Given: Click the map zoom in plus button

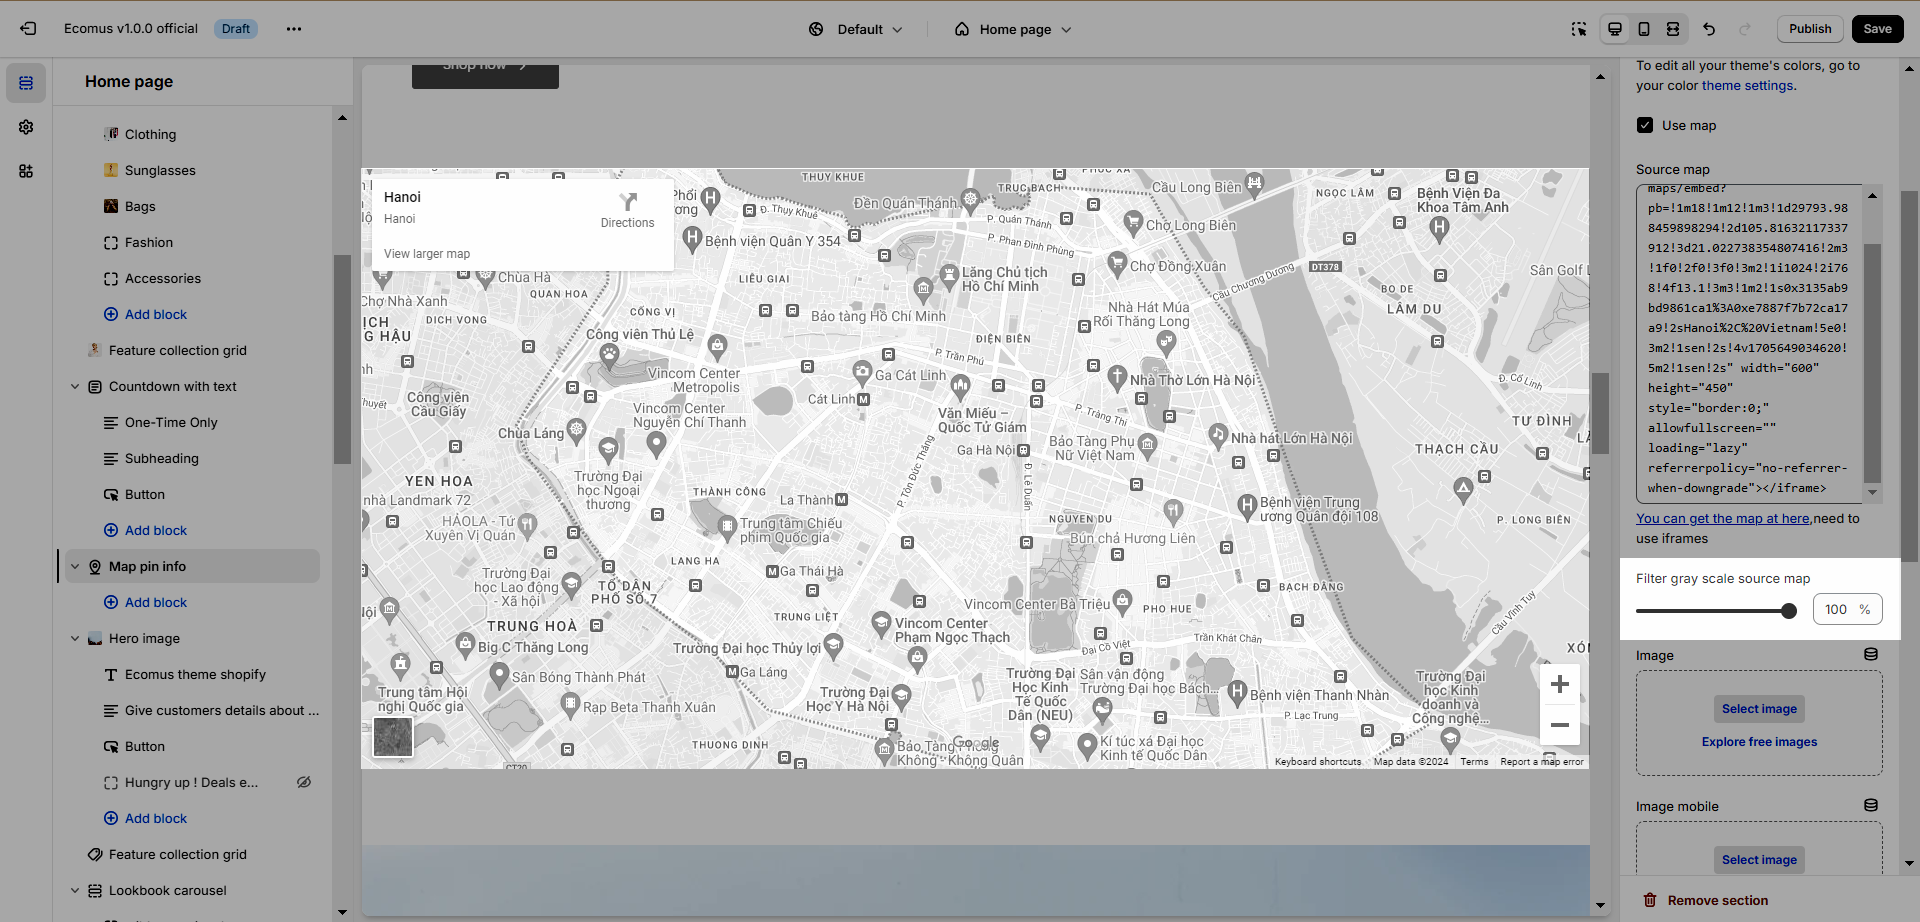Looking at the screenshot, I should coord(1559,684).
